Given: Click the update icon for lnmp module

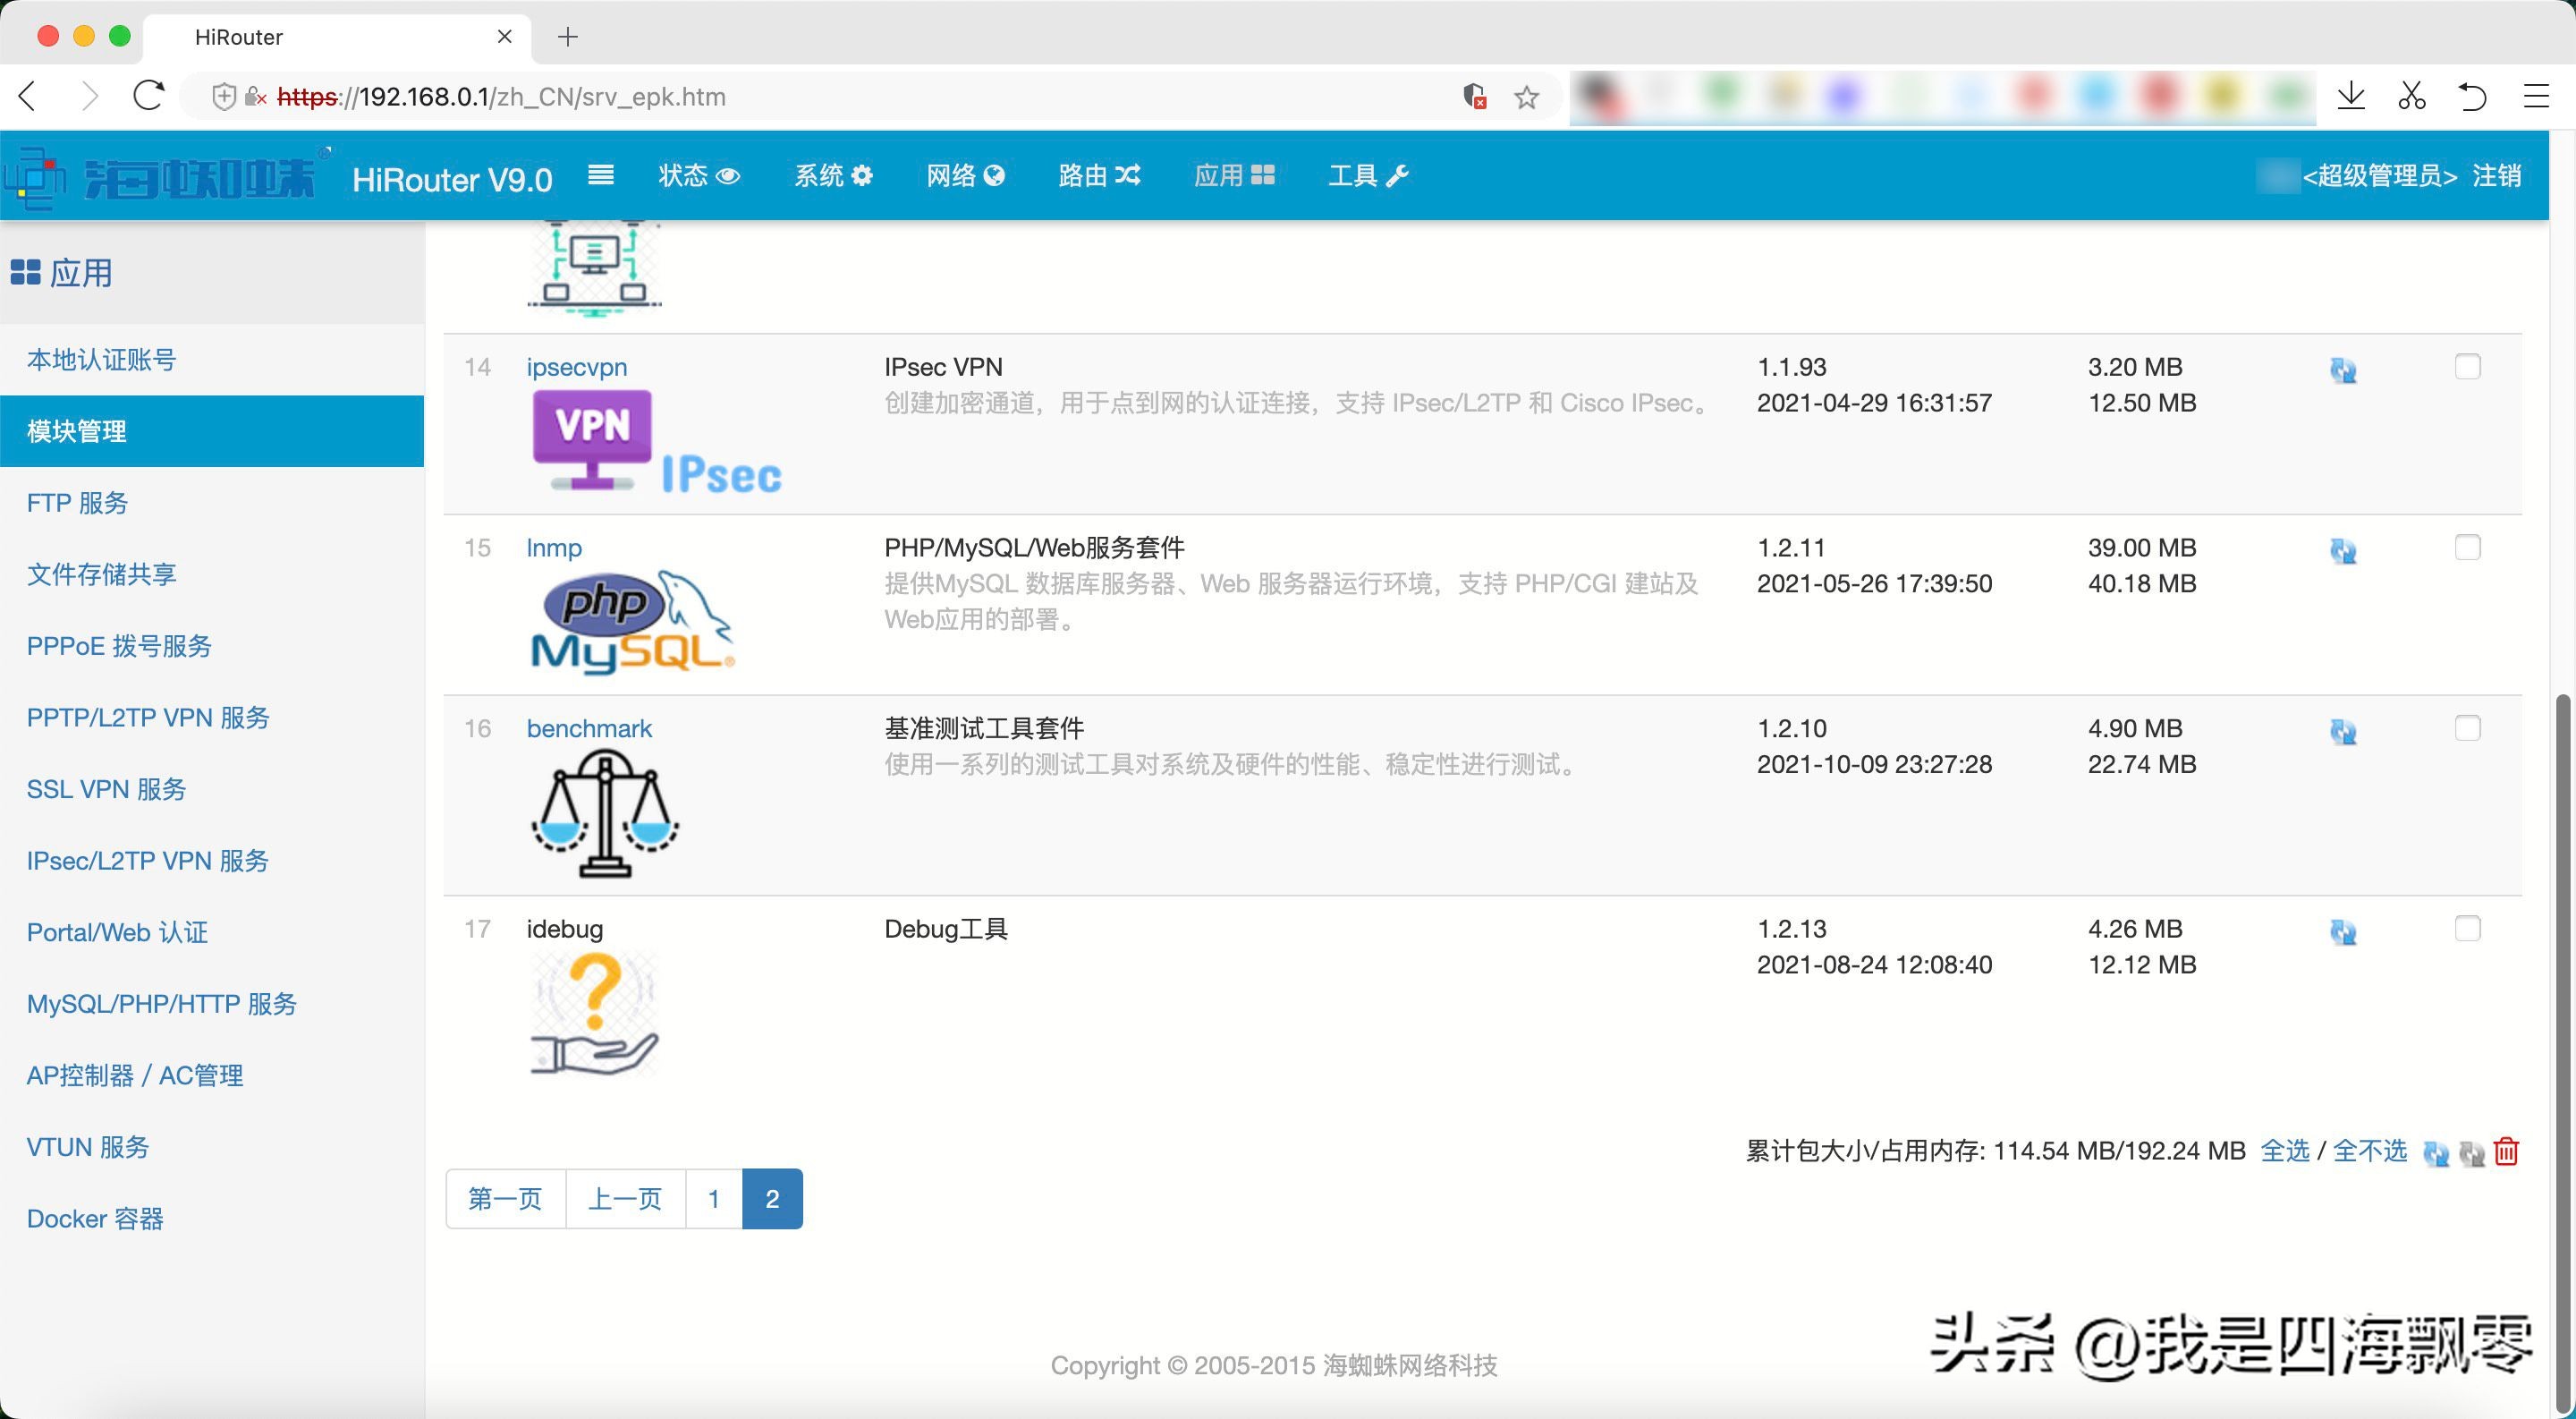Looking at the screenshot, I should click(x=2343, y=551).
